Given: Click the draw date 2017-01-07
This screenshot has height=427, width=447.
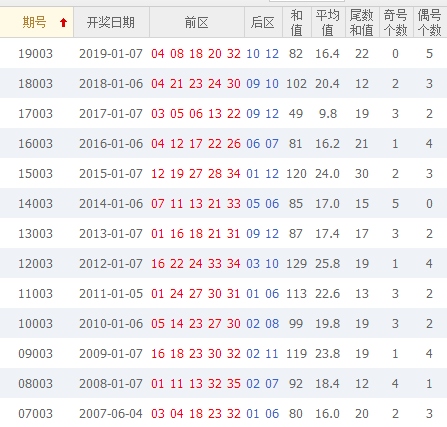Looking at the screenshot, I should coord(111,114).
